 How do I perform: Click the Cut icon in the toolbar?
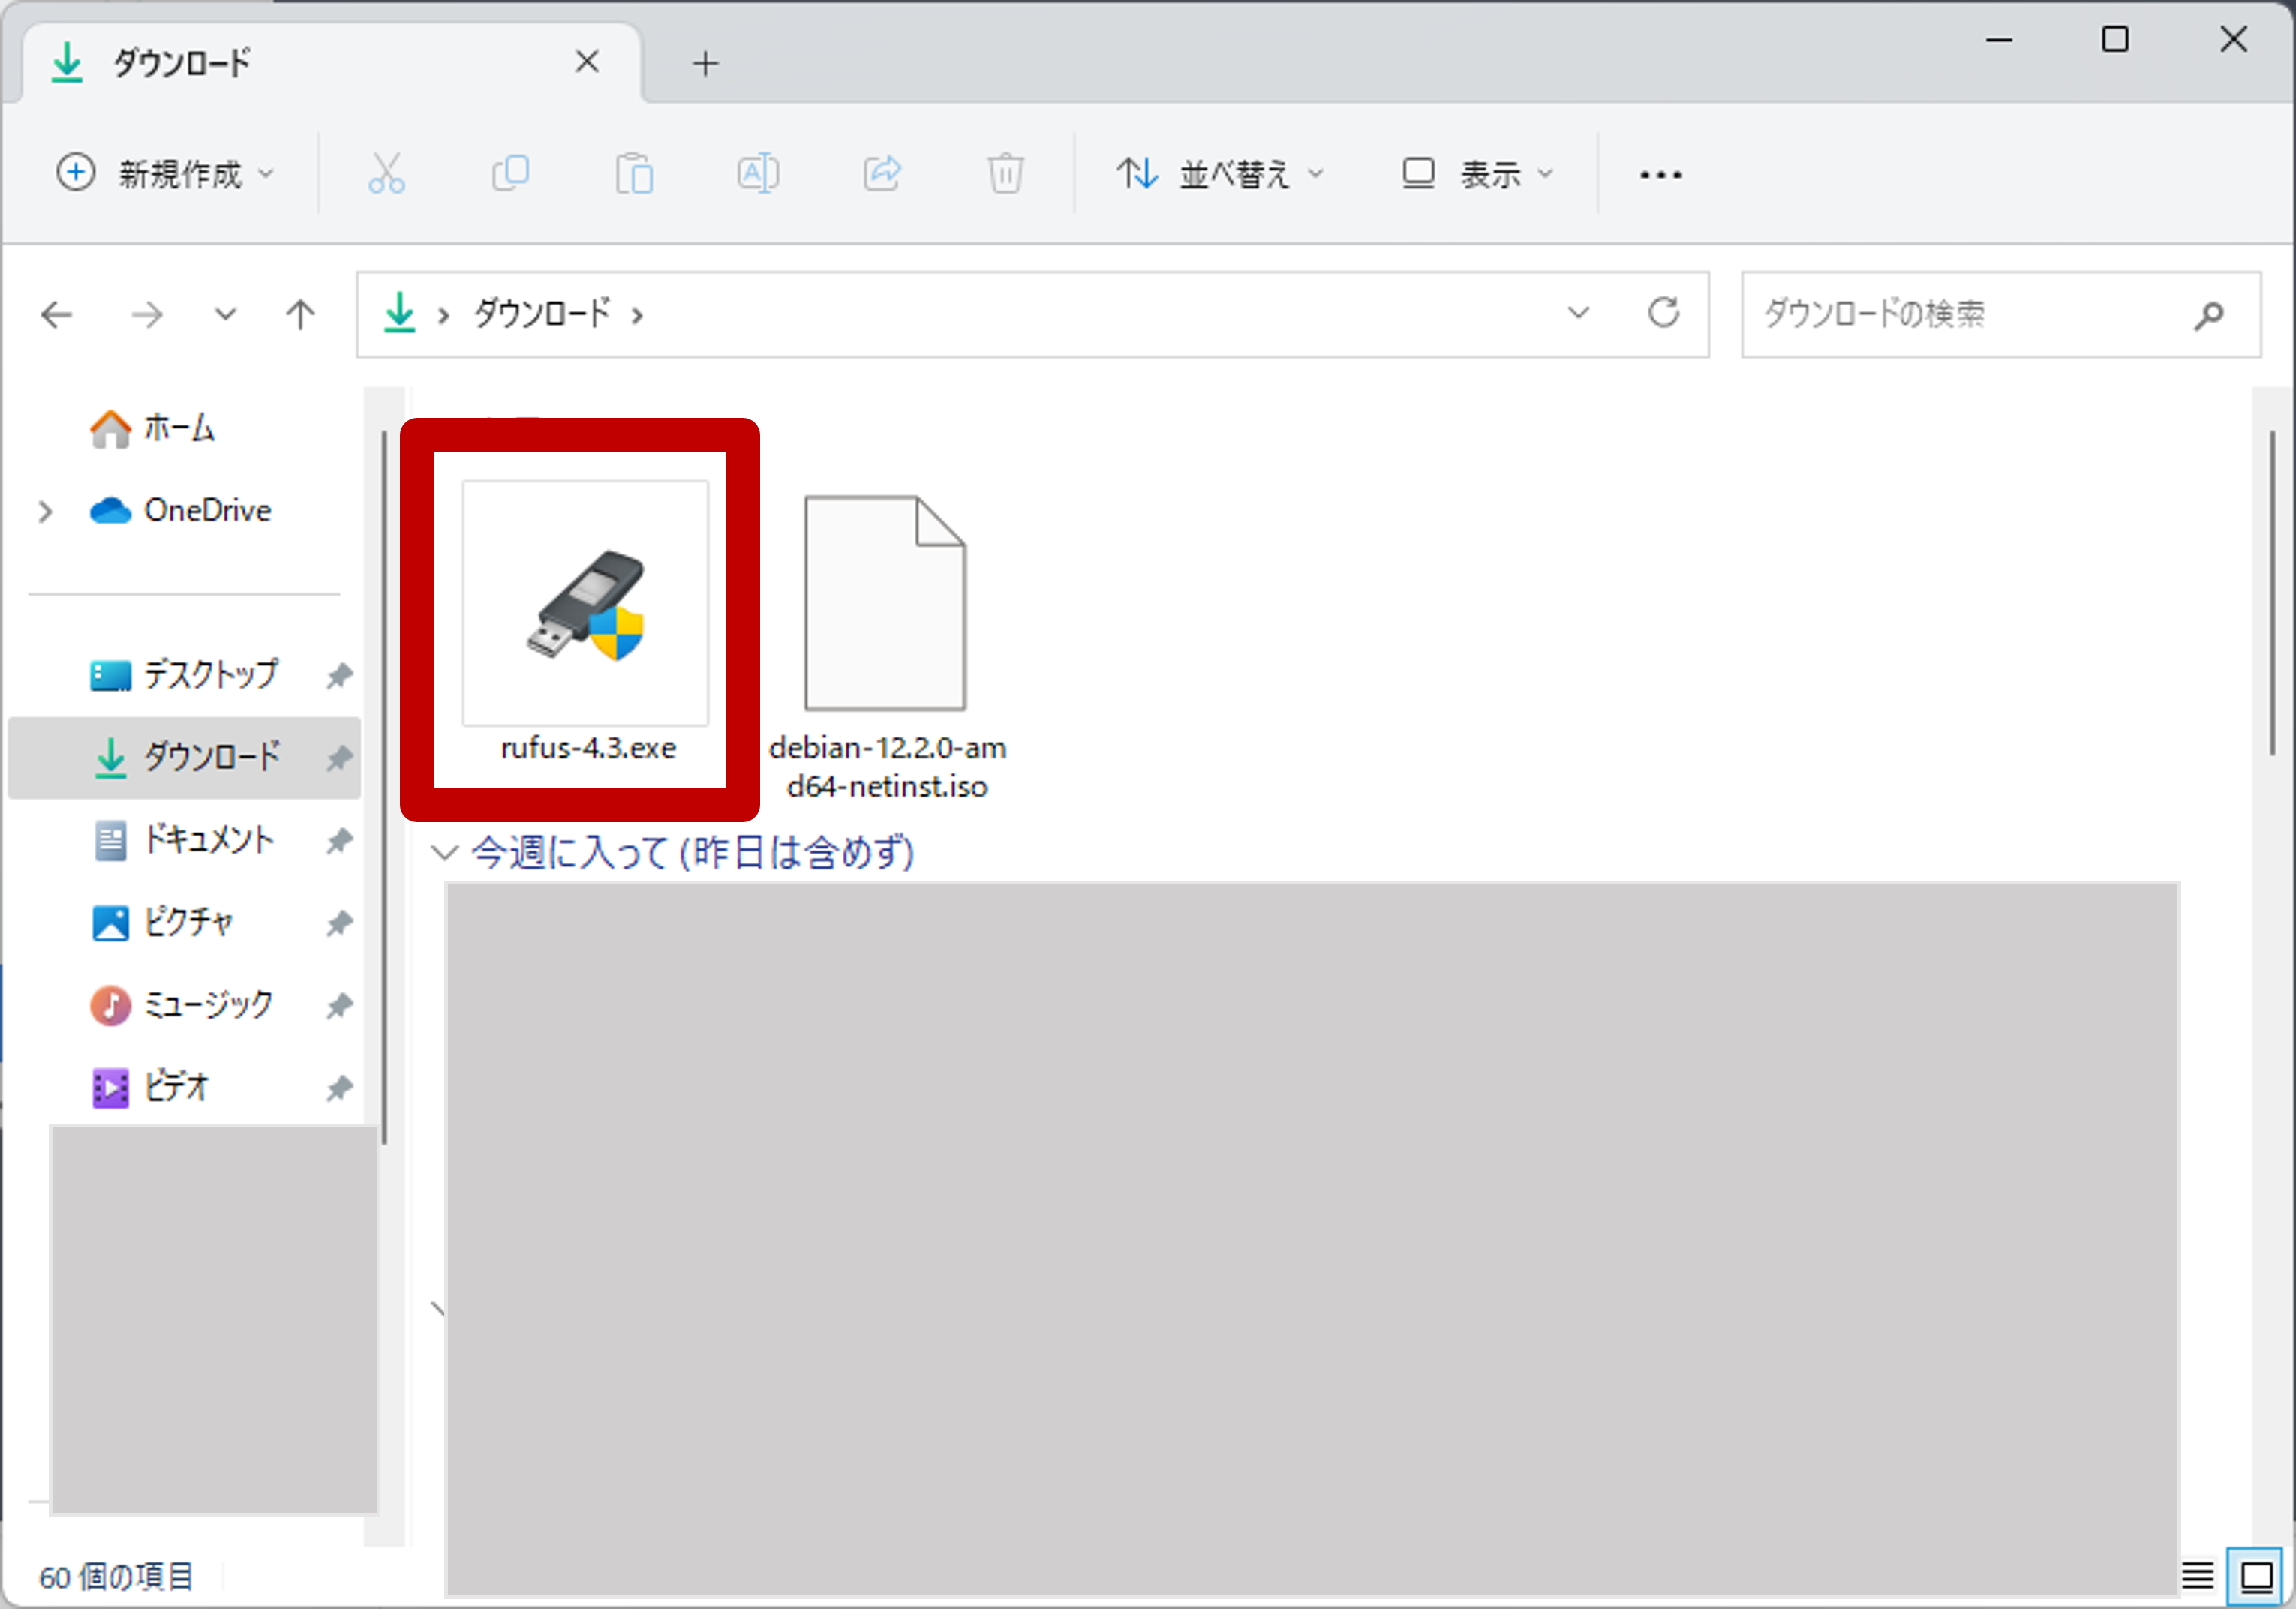tap(387, 173)
